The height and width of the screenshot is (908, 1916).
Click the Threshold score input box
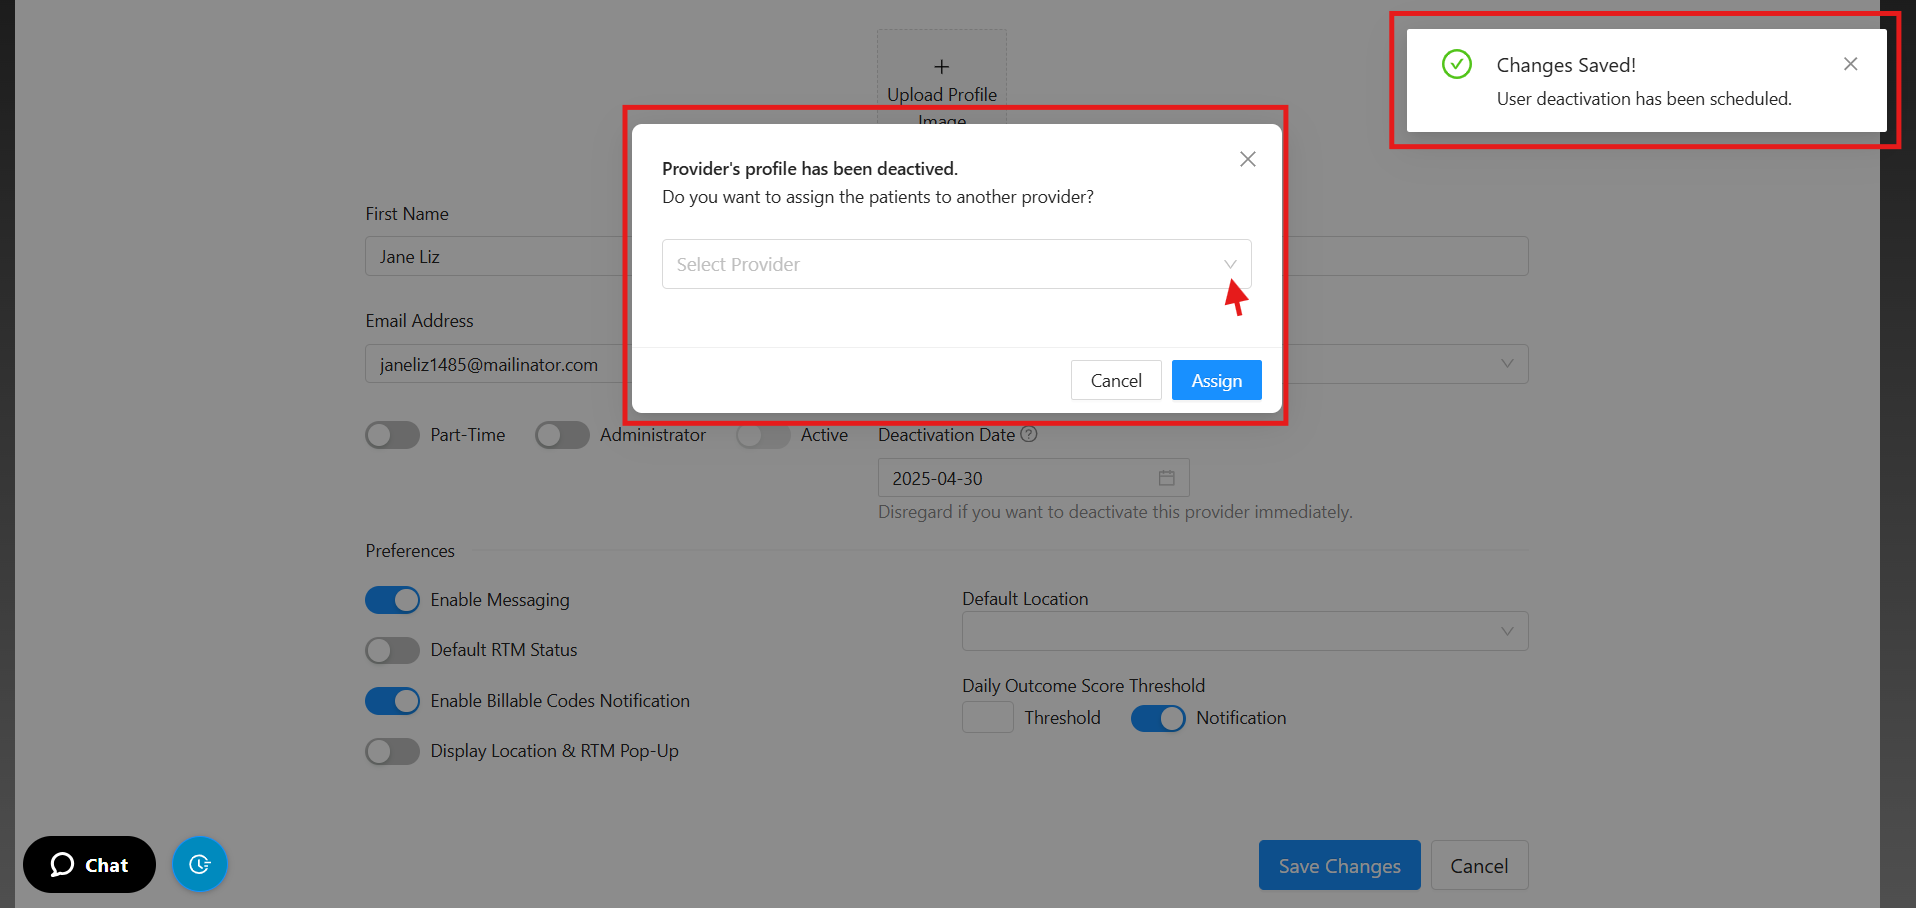click(987, 718)
